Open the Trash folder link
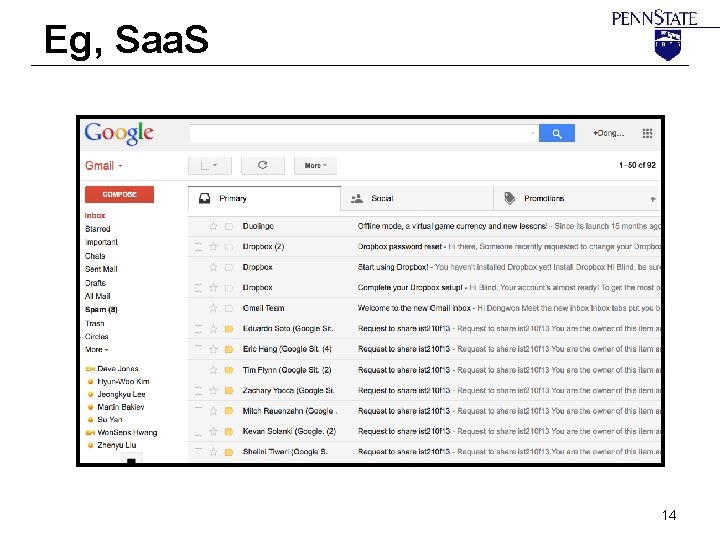 pos(95,323)
